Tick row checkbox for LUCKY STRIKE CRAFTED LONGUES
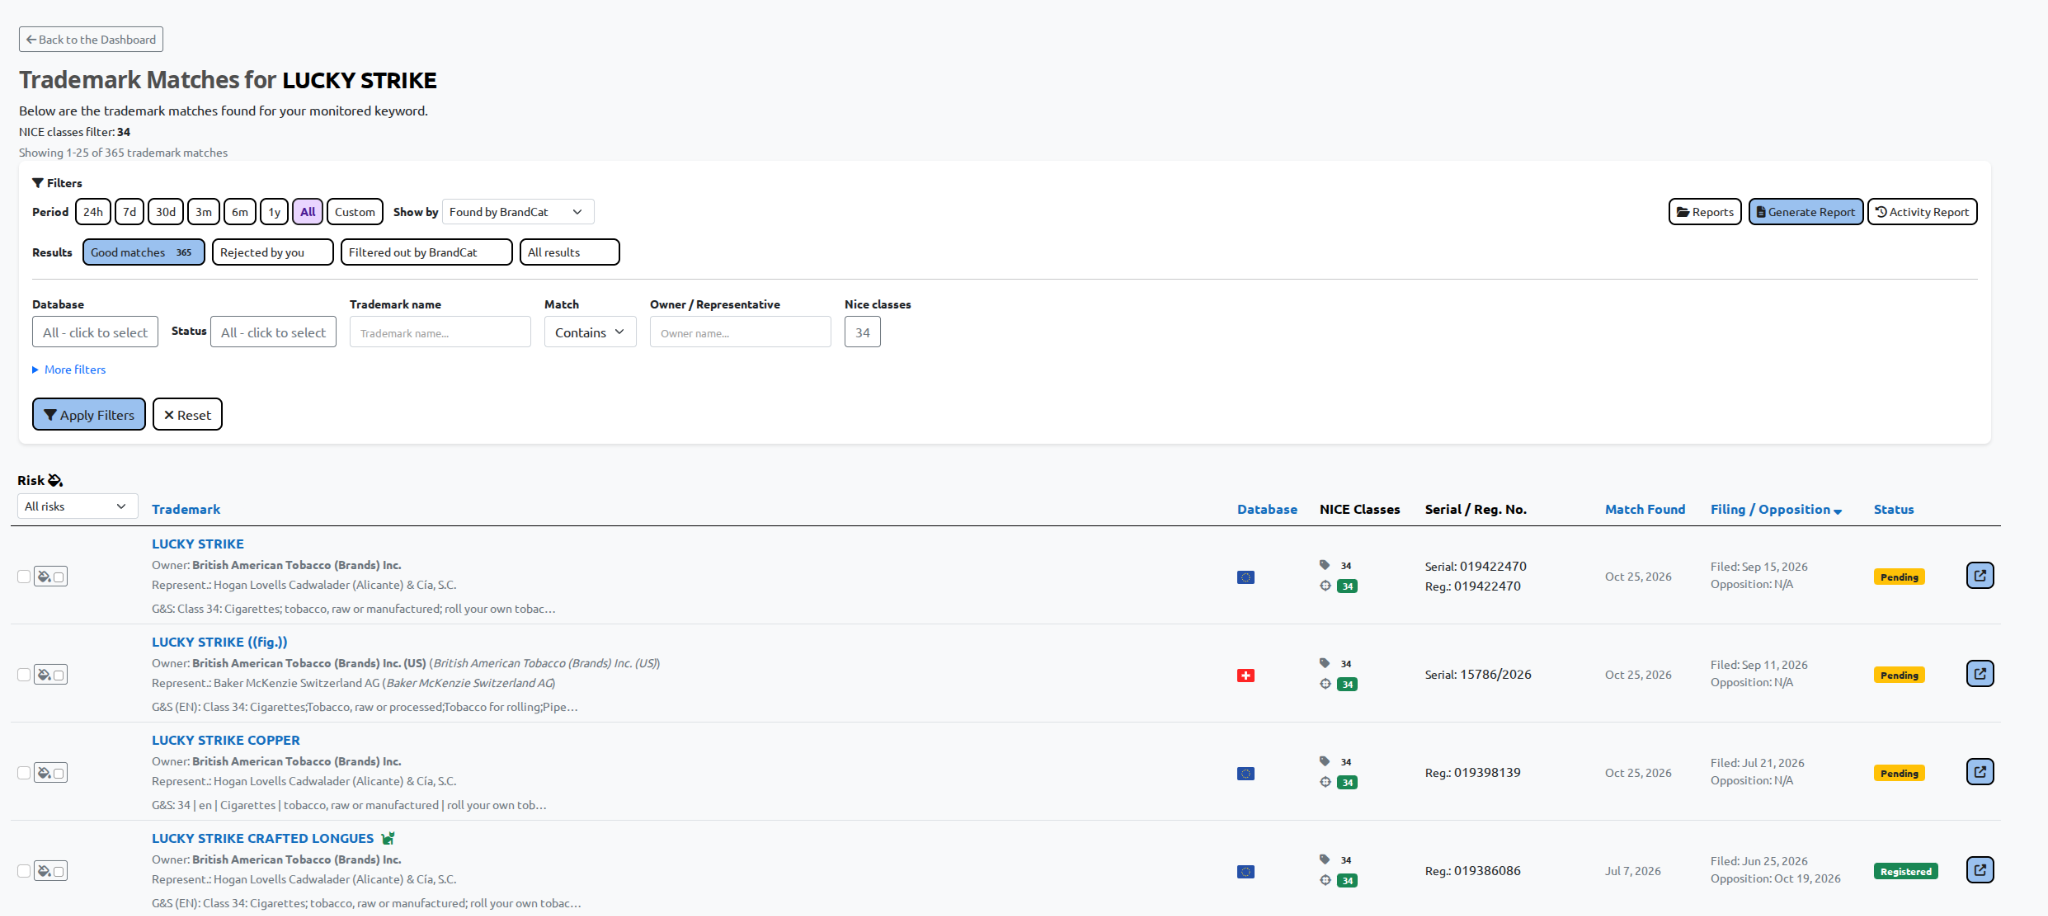 point(24,871)
